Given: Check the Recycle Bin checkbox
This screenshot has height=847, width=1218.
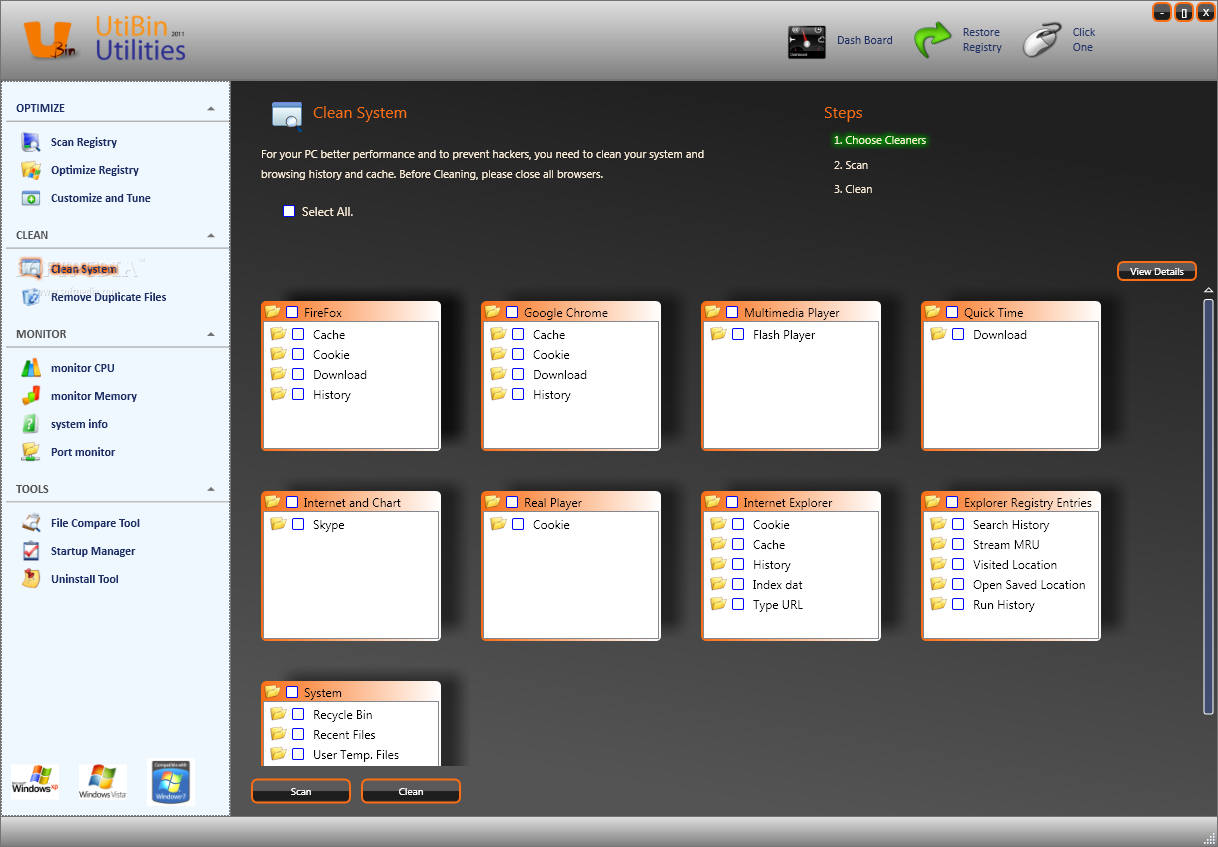Looking at the screenshot, I should pos(298,715).
